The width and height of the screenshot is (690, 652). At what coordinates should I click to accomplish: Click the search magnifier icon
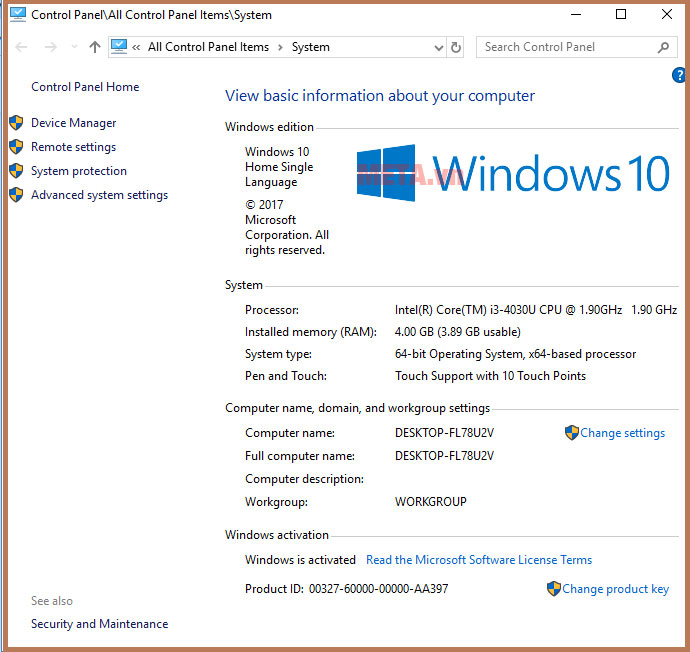[664, 47]
